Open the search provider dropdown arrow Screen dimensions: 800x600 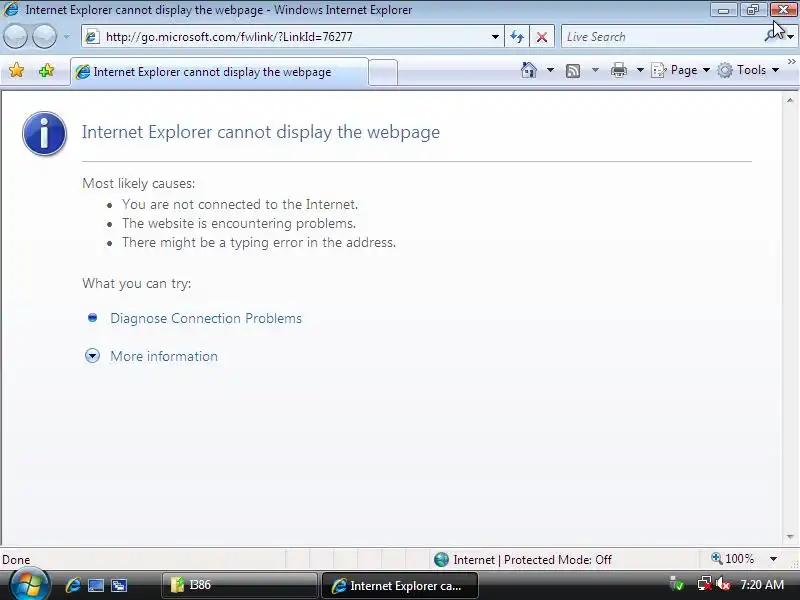(x=790, y=37)
